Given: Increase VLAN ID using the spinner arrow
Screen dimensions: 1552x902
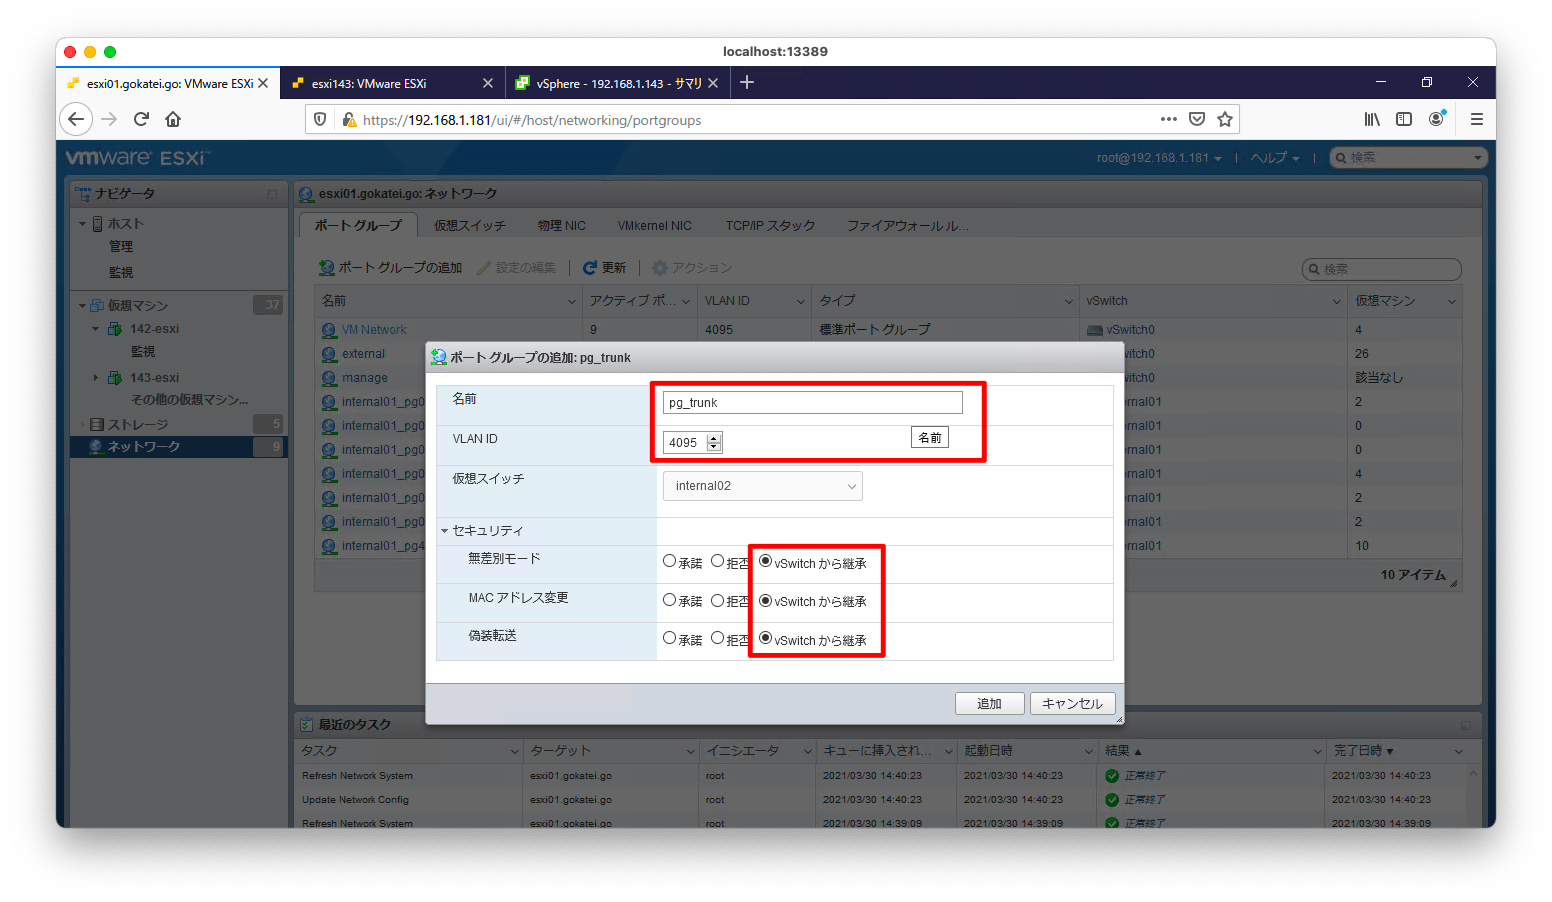Looking at the screenshot, I should pos(713,437).
